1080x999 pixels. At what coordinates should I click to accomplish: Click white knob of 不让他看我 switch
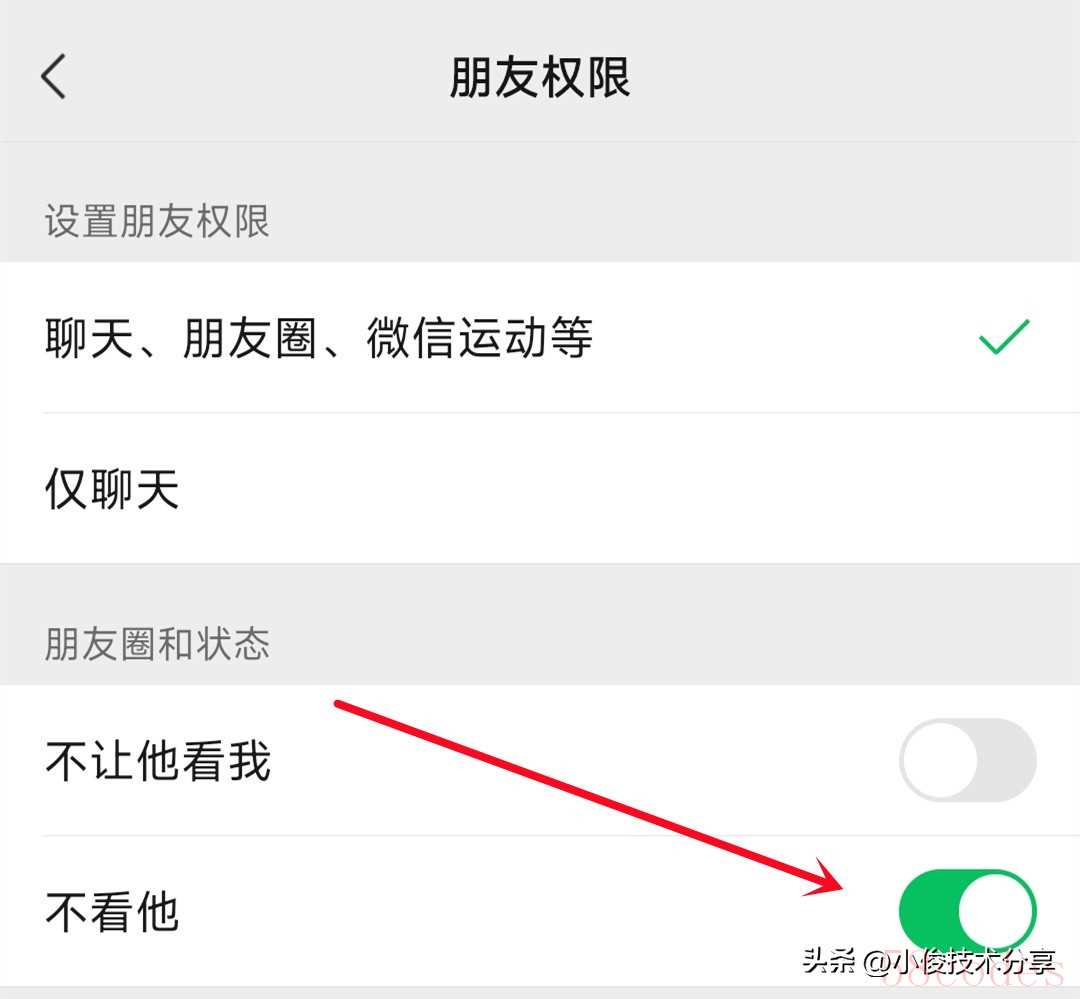940,760
